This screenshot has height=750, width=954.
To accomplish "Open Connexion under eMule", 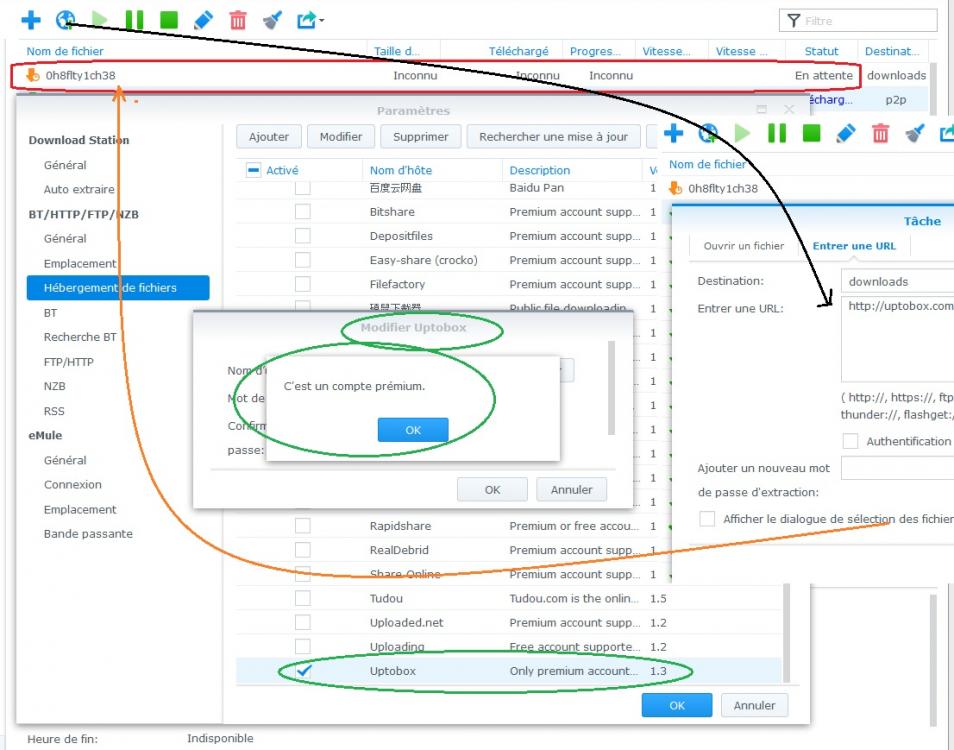I will 72,485.
